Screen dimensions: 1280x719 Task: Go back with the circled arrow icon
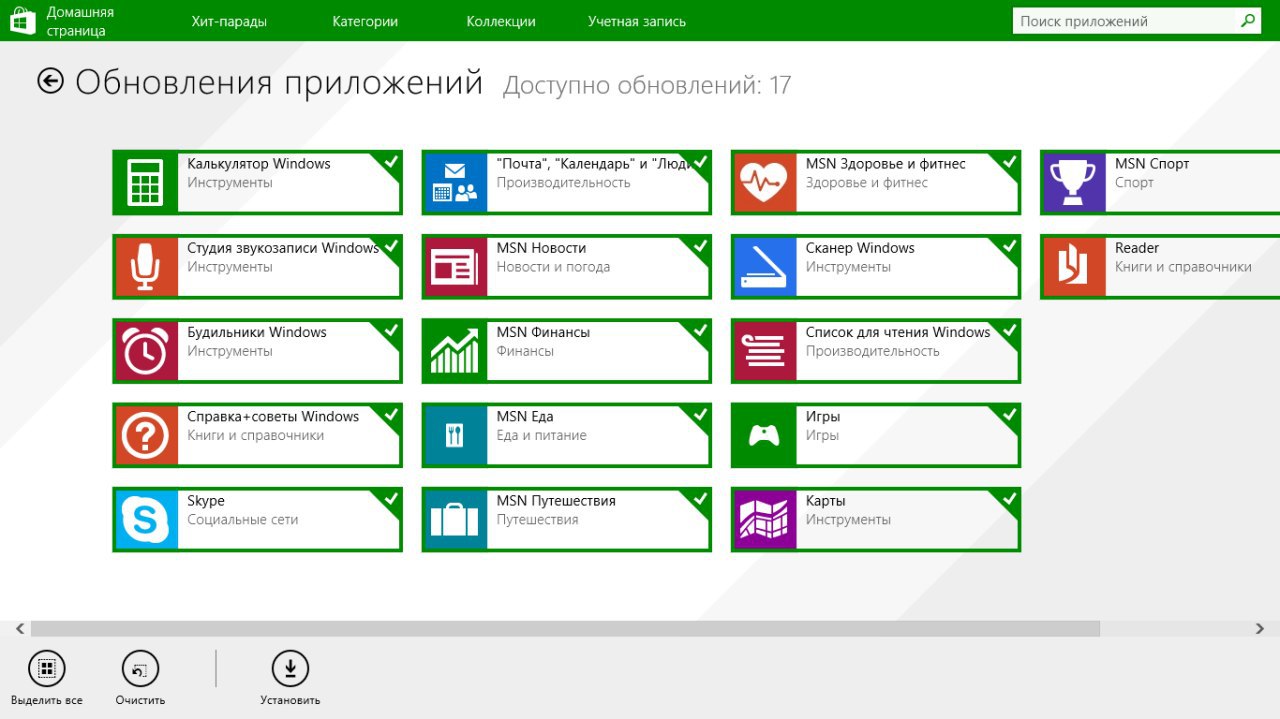(x=51, y=81)
